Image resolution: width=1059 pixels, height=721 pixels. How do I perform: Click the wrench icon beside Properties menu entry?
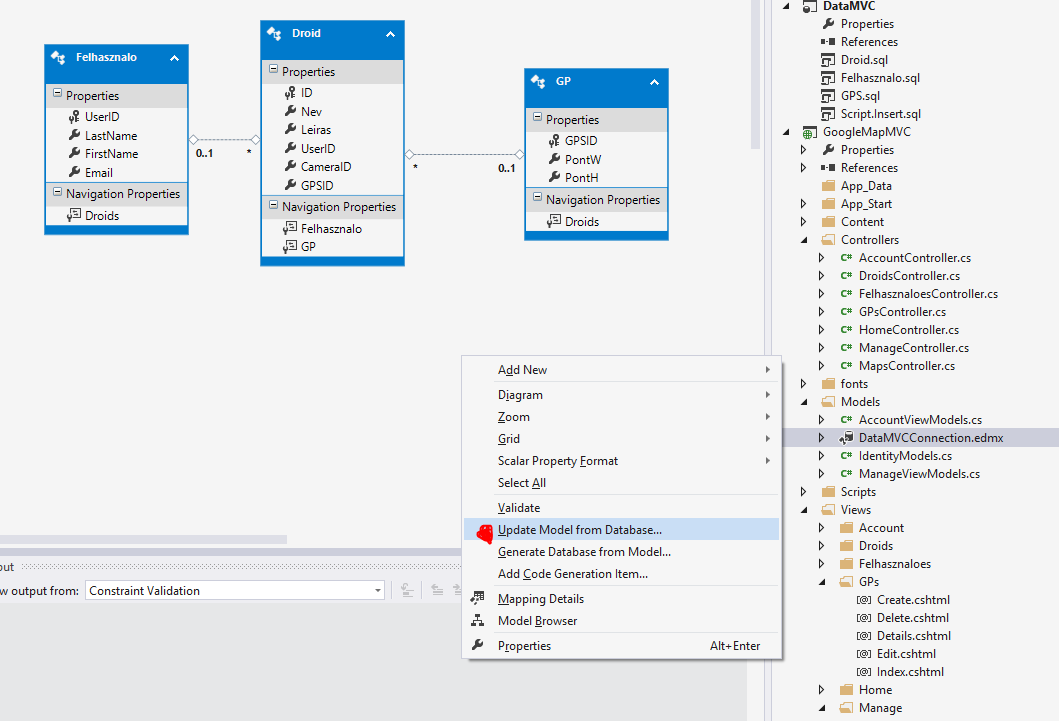click(x=477, y=645)
